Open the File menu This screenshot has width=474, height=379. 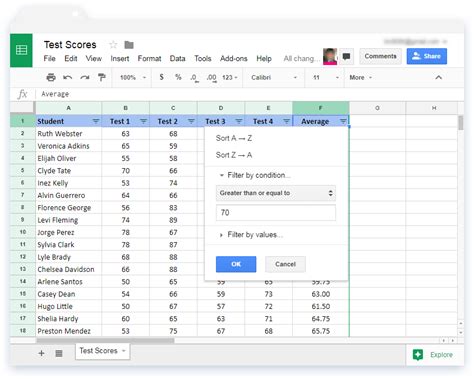pos(49,59)
